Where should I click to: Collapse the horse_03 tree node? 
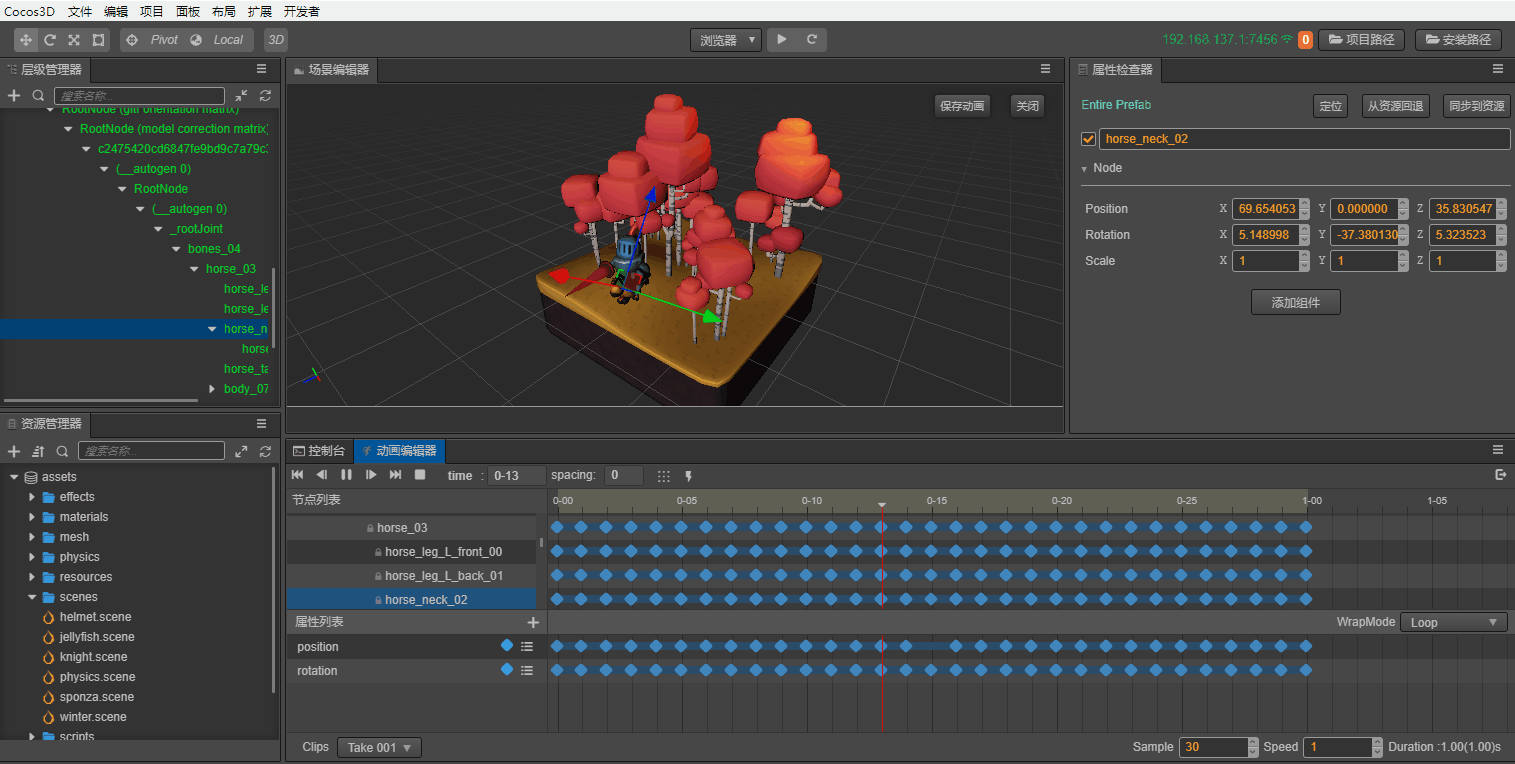(195, 269)
